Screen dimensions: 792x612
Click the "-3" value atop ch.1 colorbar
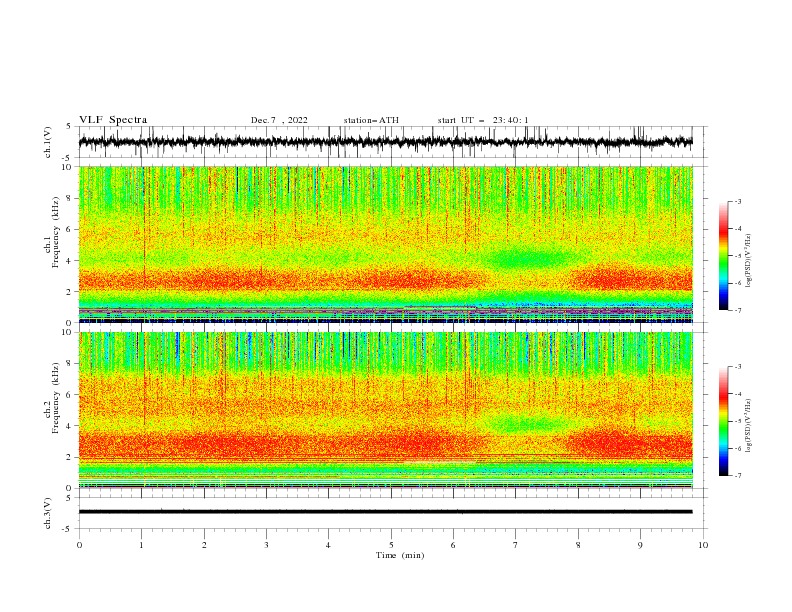[x=738, y=201]
